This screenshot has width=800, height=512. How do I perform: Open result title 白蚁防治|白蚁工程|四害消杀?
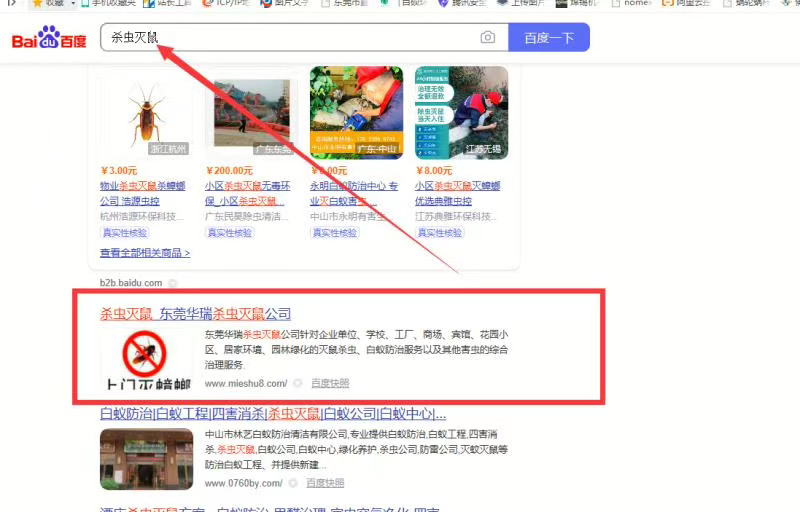point(273,414)
